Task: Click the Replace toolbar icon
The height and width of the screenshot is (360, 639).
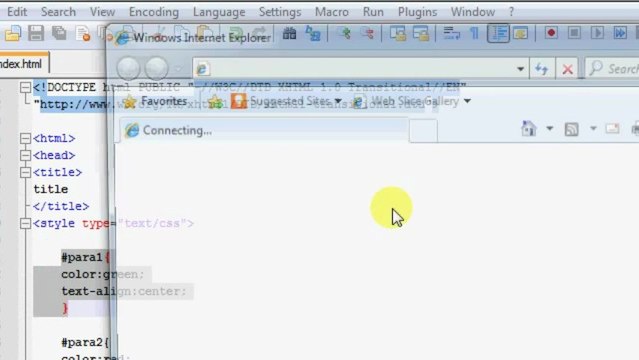Action: pyautogui.click(x=313, y=33)
